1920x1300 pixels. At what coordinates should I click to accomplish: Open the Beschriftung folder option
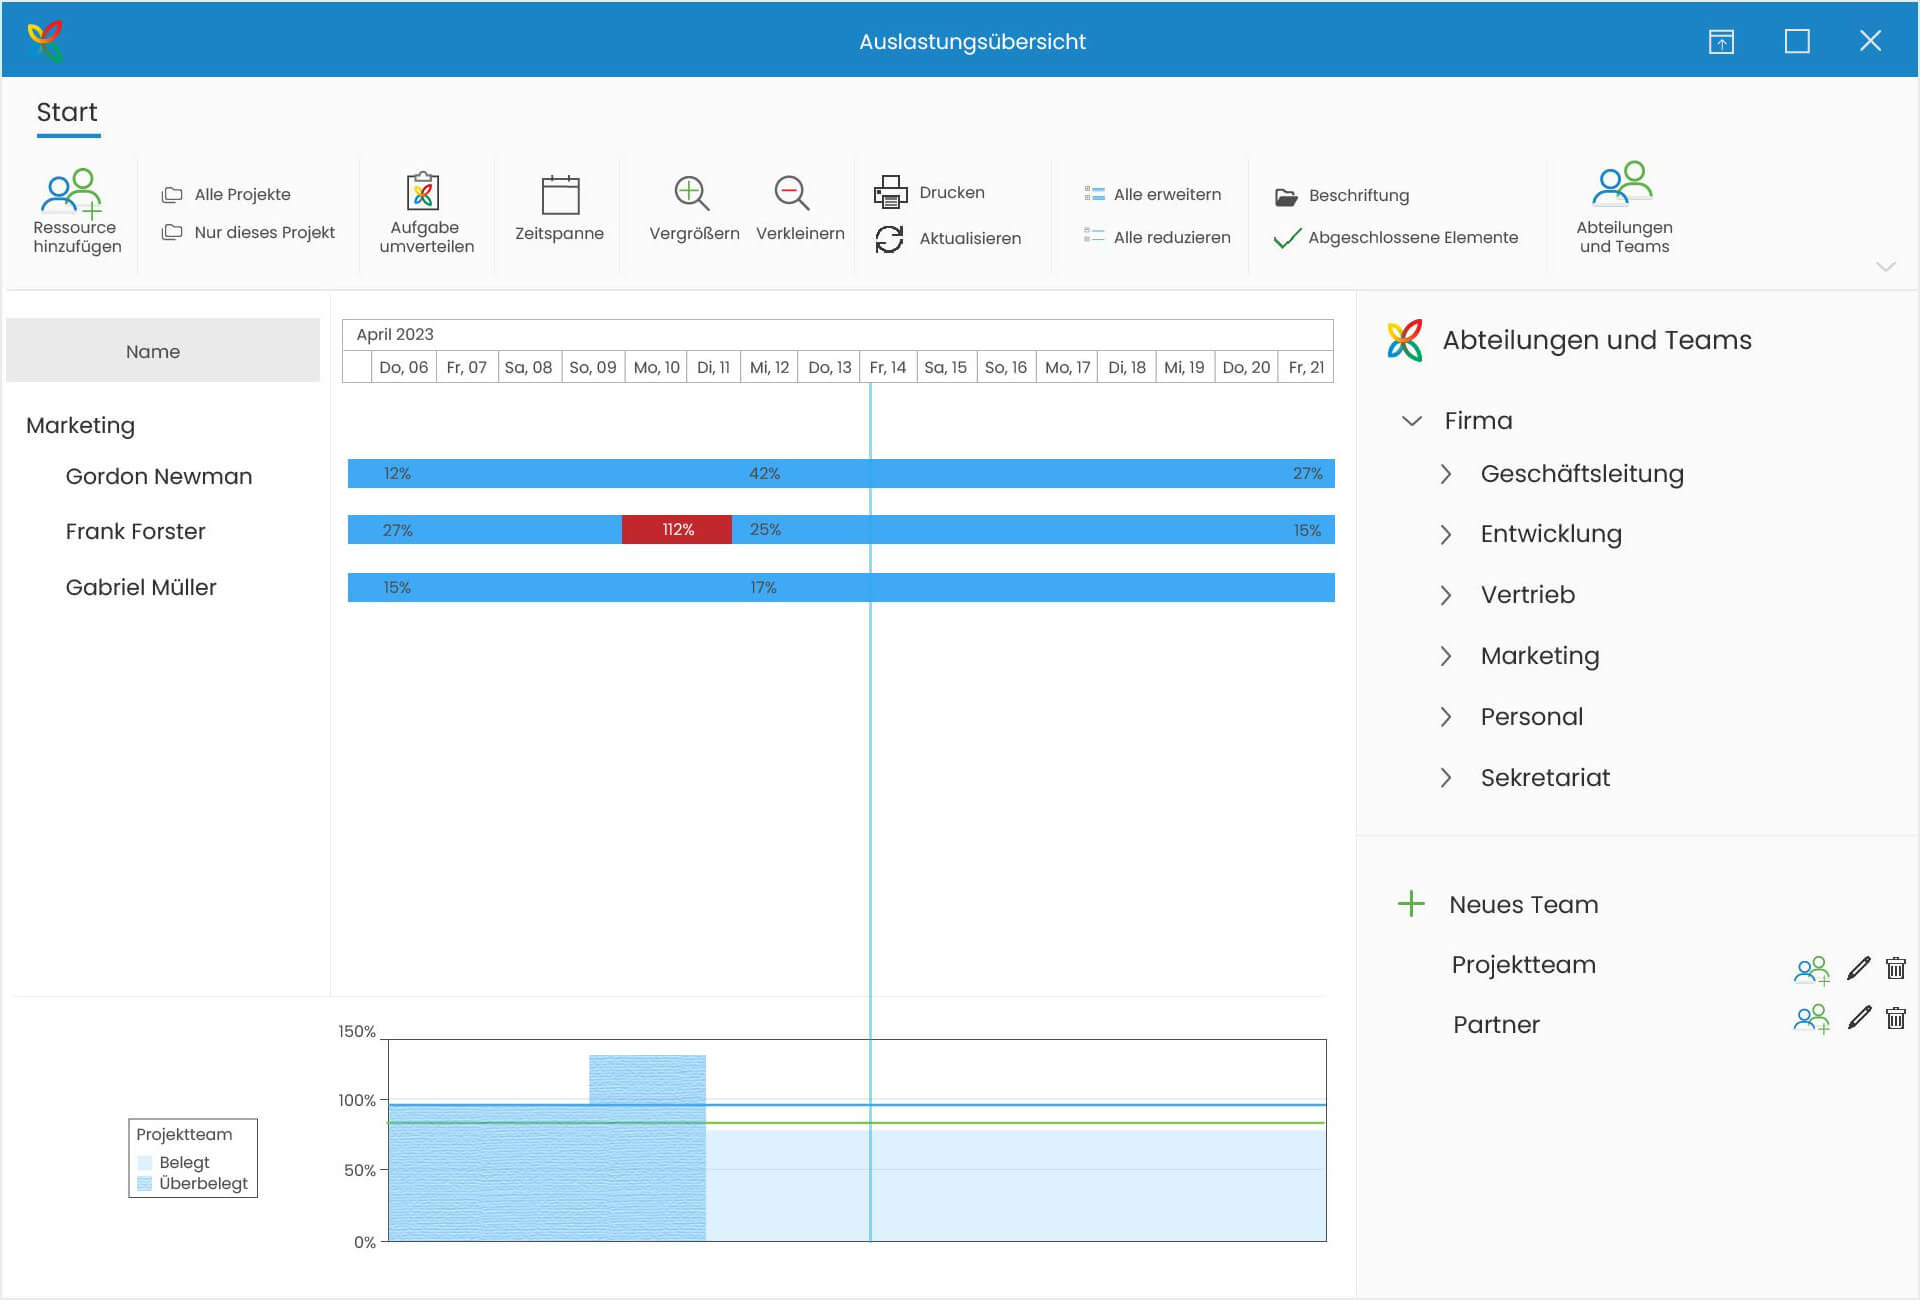(1342, 196)
